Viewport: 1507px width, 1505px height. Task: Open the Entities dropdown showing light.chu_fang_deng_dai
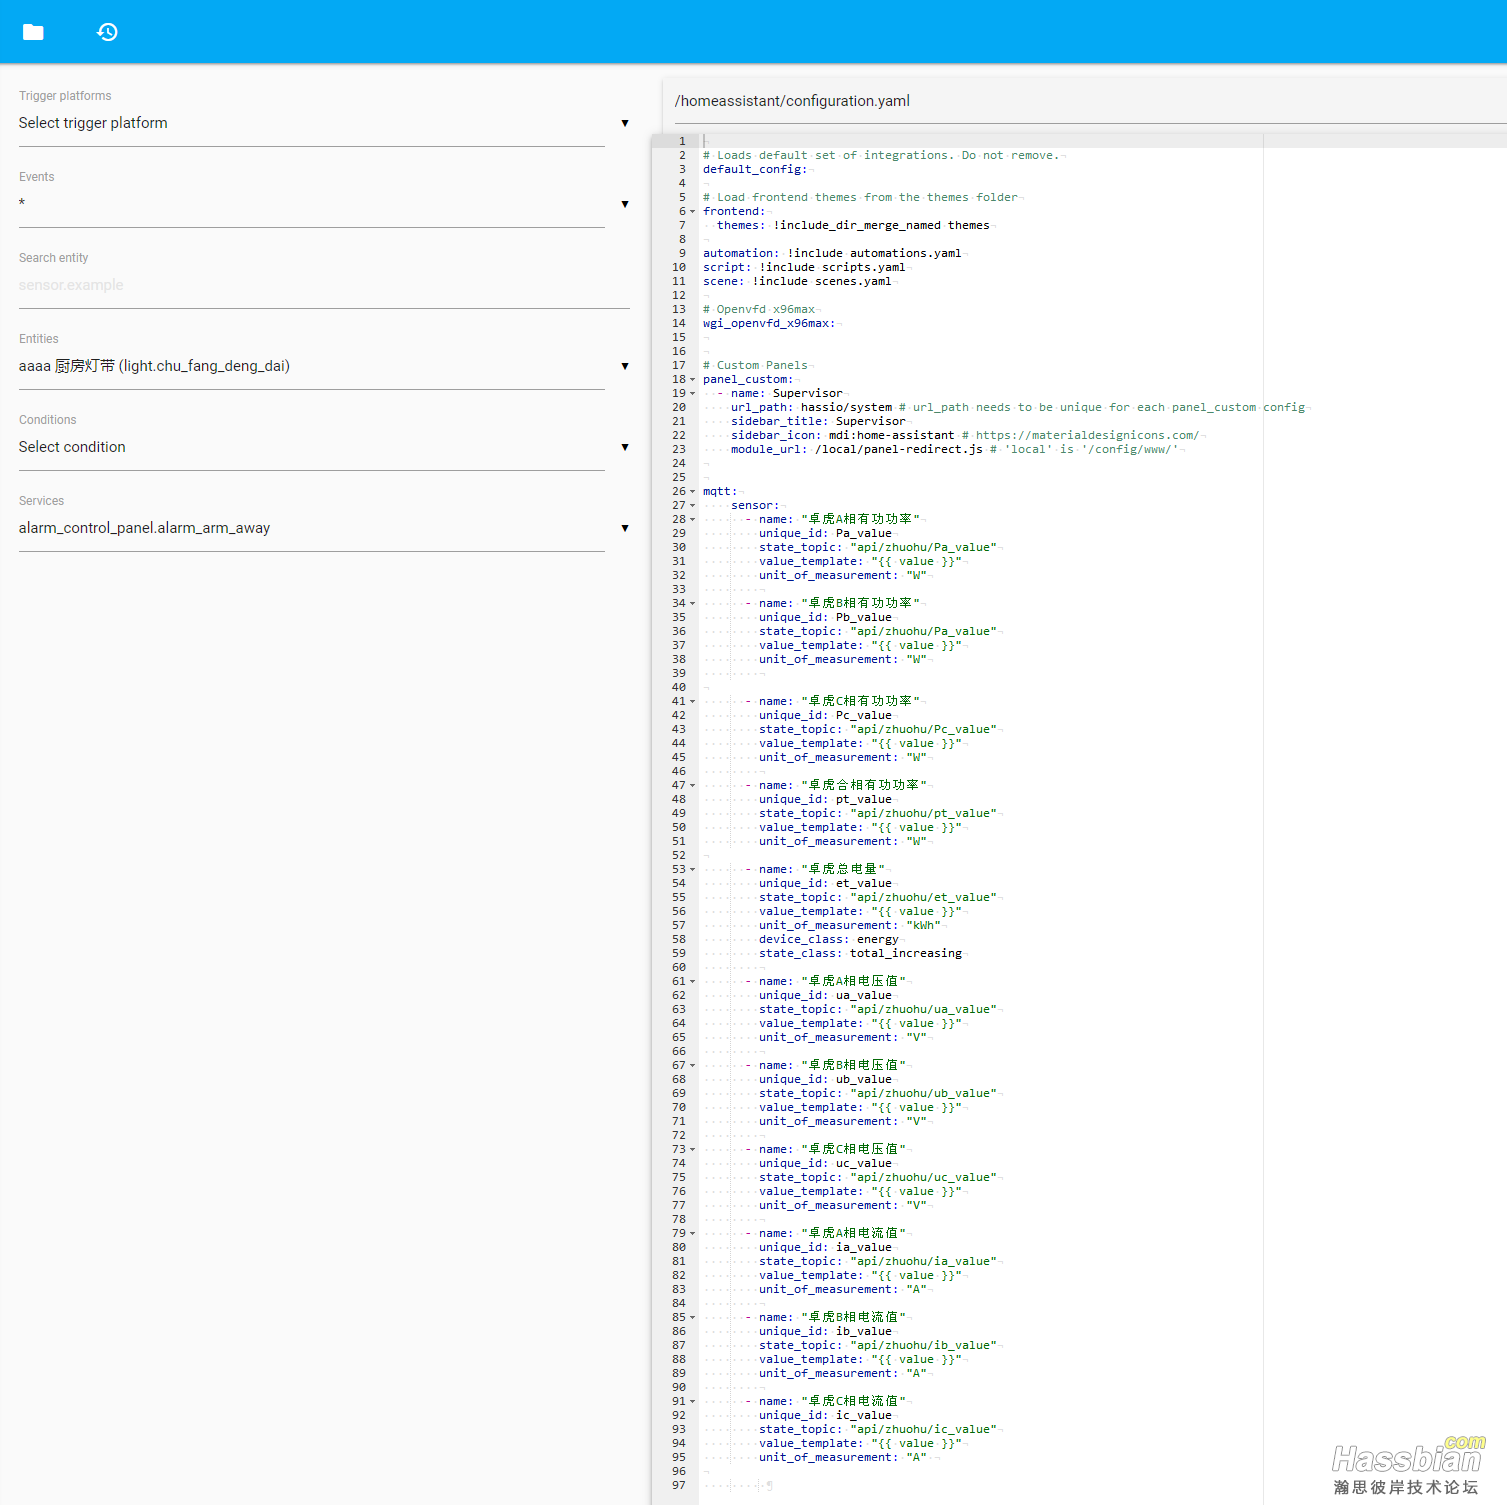point(324,366)
